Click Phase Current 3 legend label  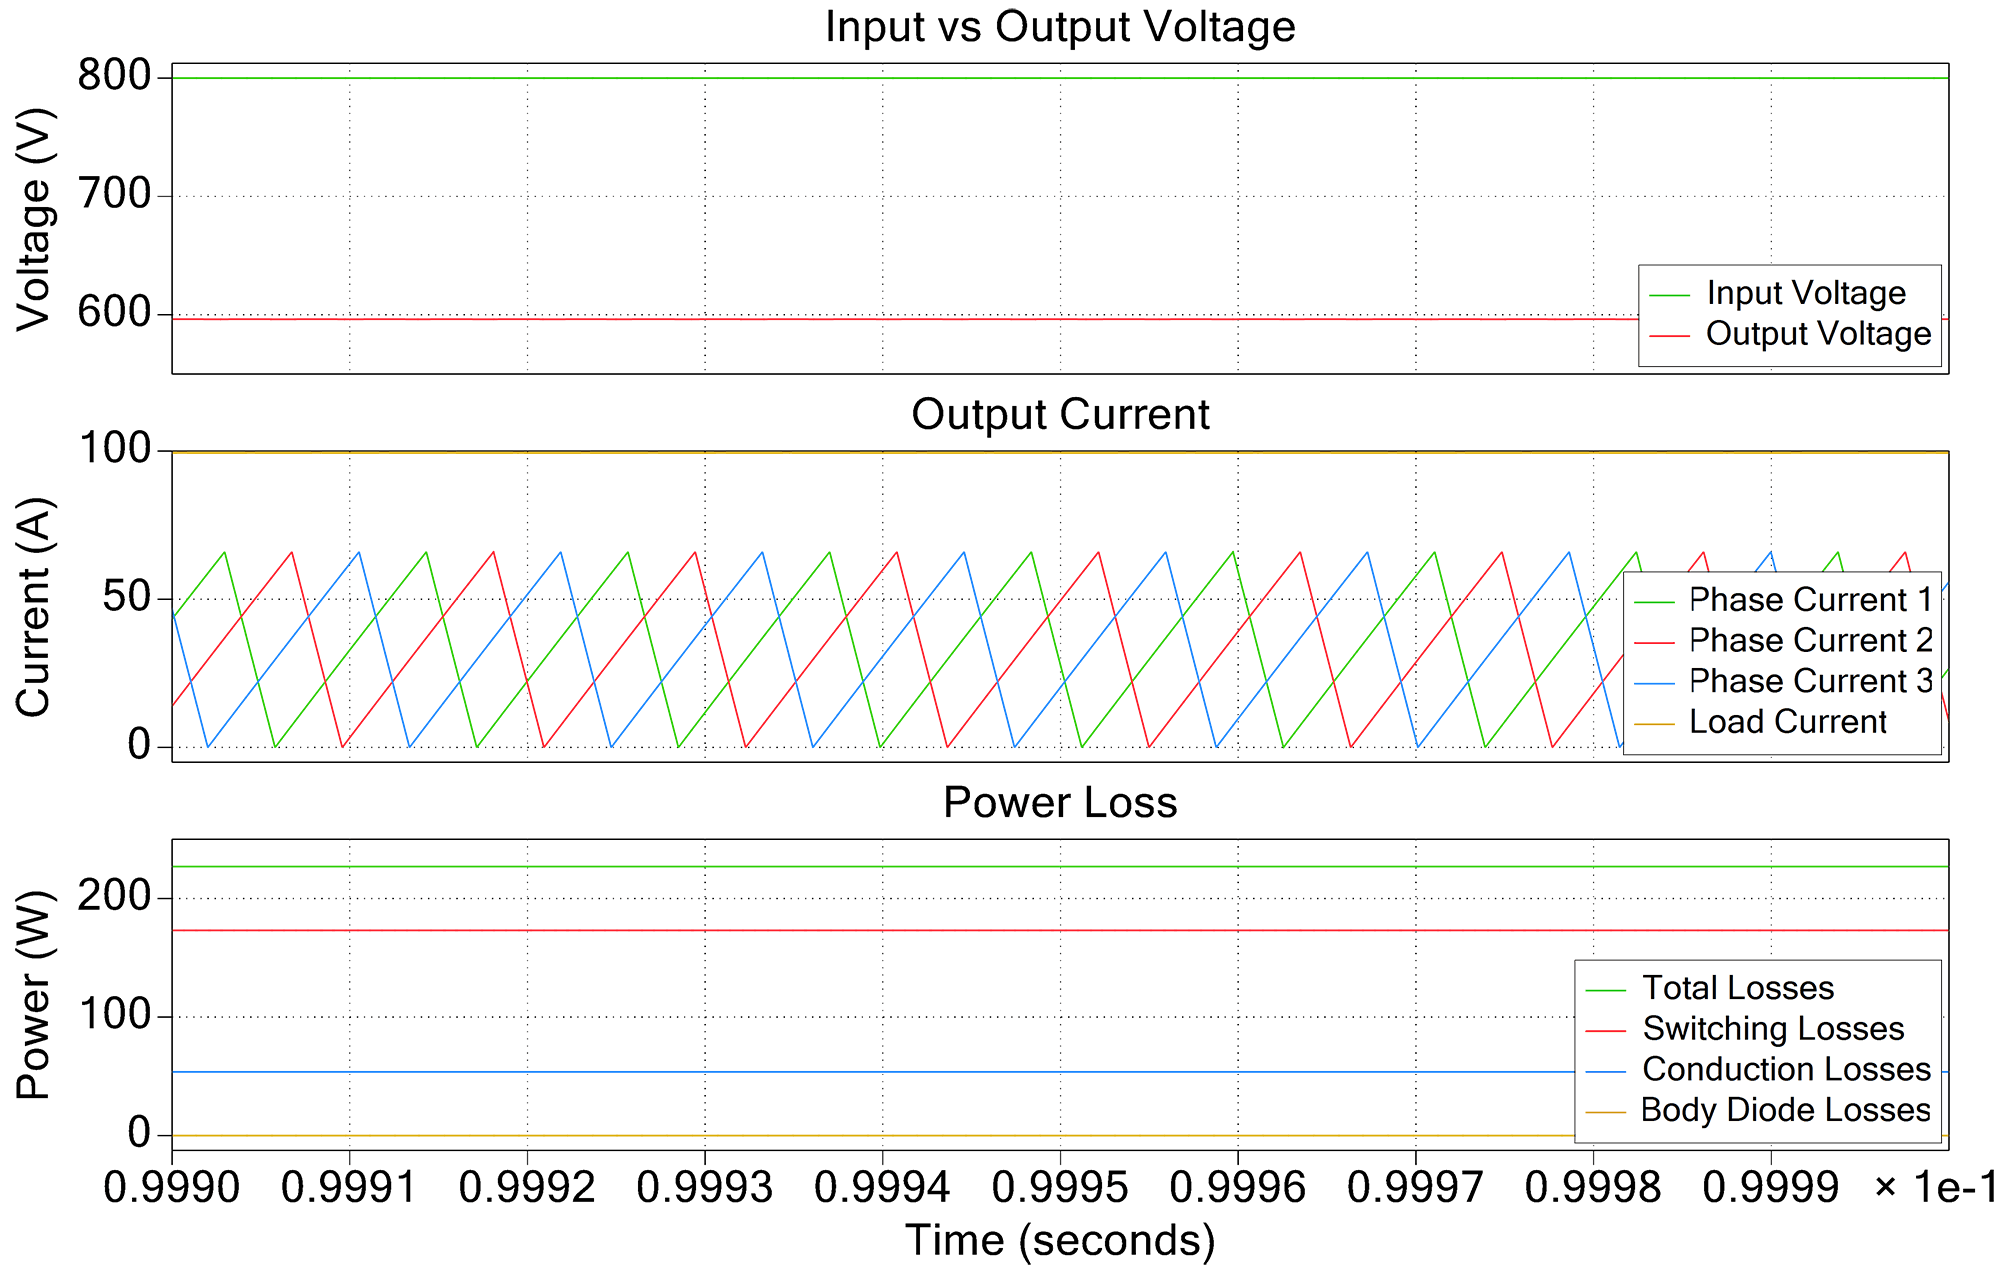click(1810, 681)
